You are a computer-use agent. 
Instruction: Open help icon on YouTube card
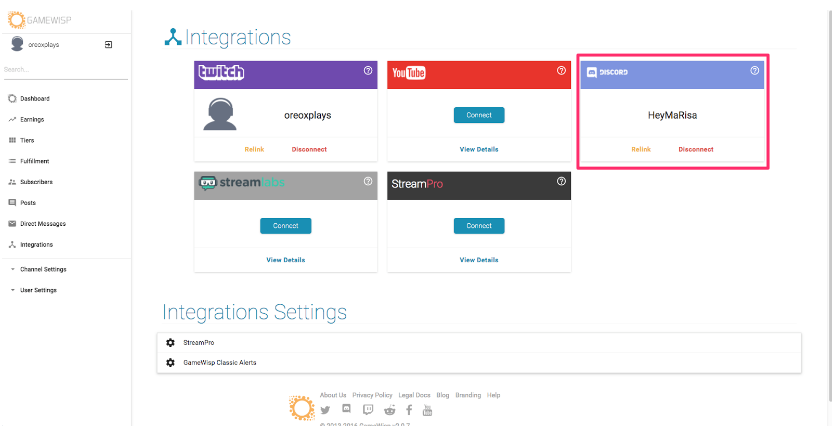(x=561, y=71)
